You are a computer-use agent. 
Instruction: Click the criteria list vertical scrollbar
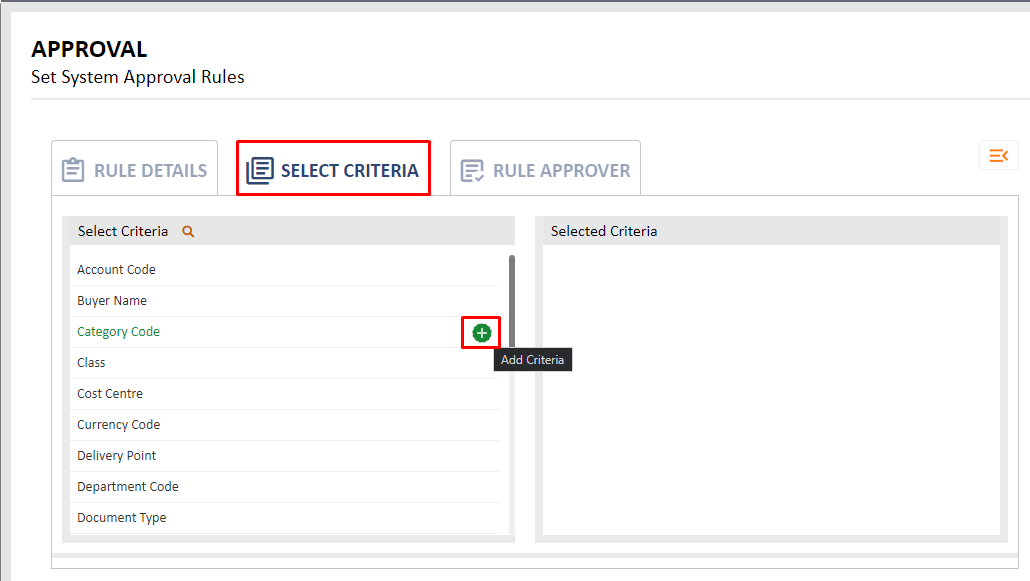click(x=512, y=302)
